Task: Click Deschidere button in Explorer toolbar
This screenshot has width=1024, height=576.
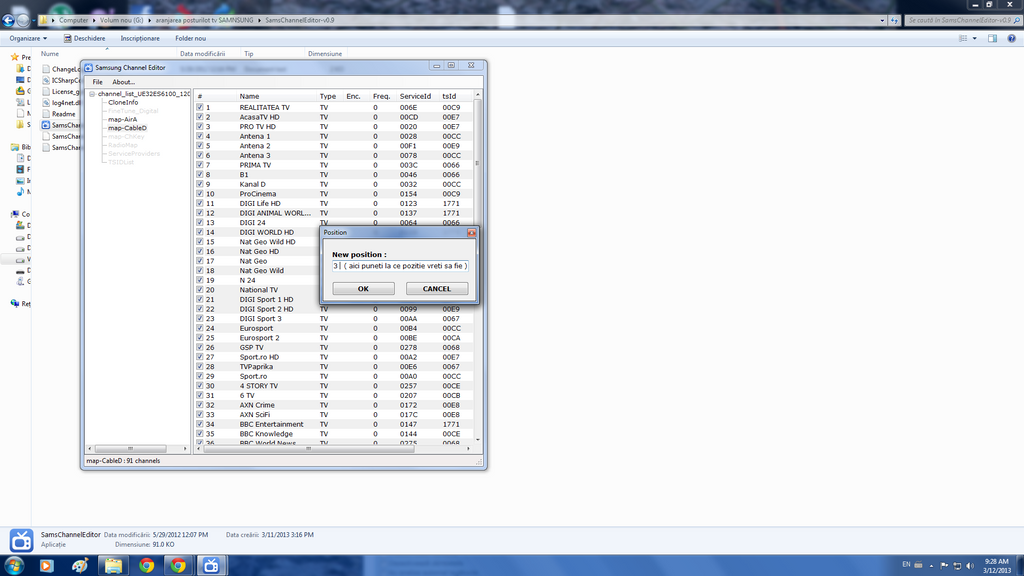Action: 84,39
